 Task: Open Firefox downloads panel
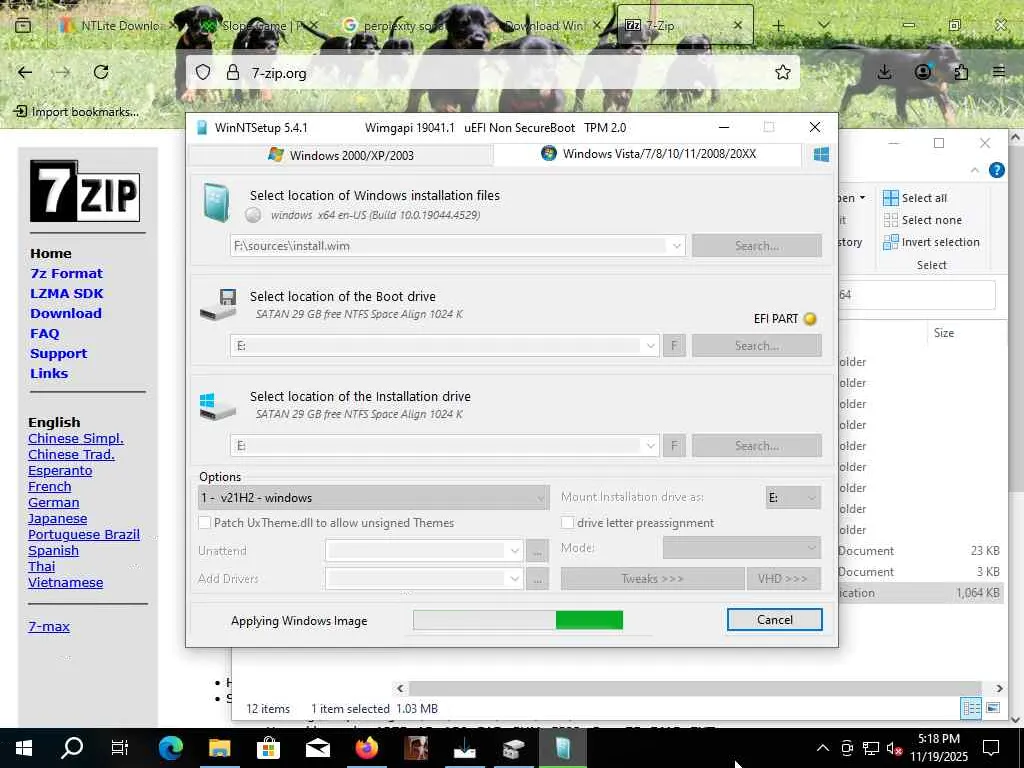(x=884, y=72)
